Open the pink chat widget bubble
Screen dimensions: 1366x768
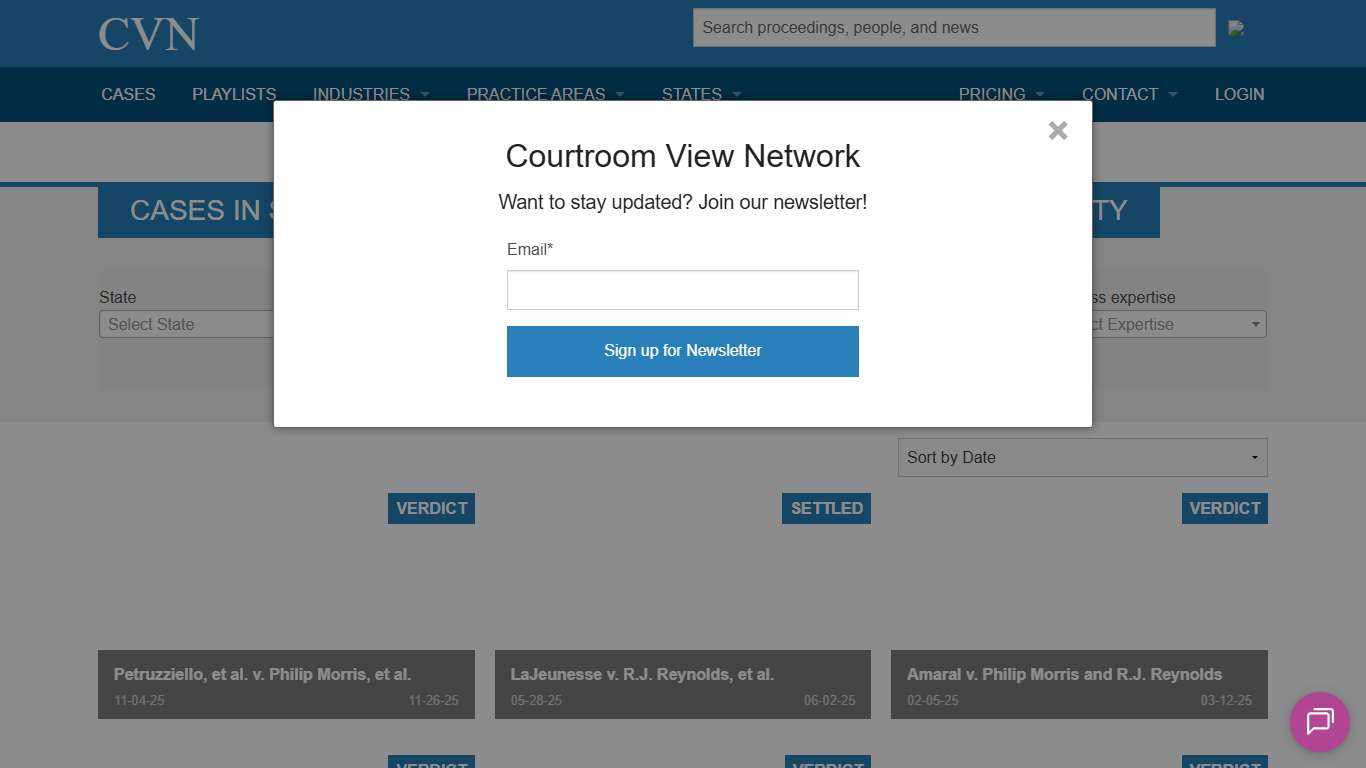coord(1319,722)
